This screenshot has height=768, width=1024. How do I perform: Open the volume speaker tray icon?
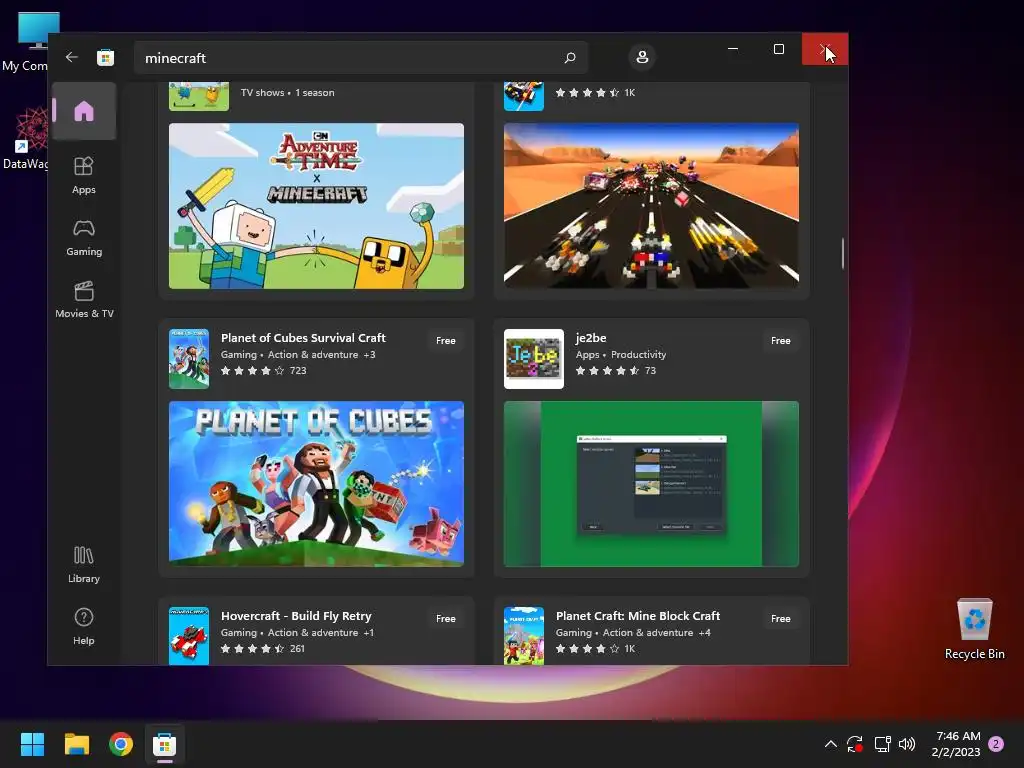(x=907, y=744)
